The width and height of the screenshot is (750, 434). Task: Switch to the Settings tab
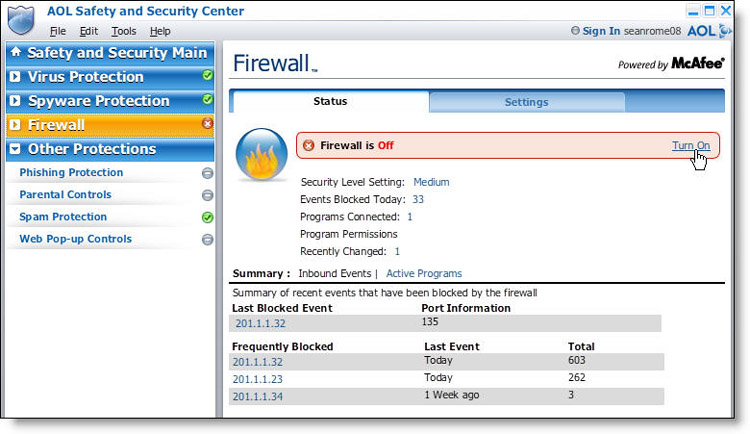527,102
